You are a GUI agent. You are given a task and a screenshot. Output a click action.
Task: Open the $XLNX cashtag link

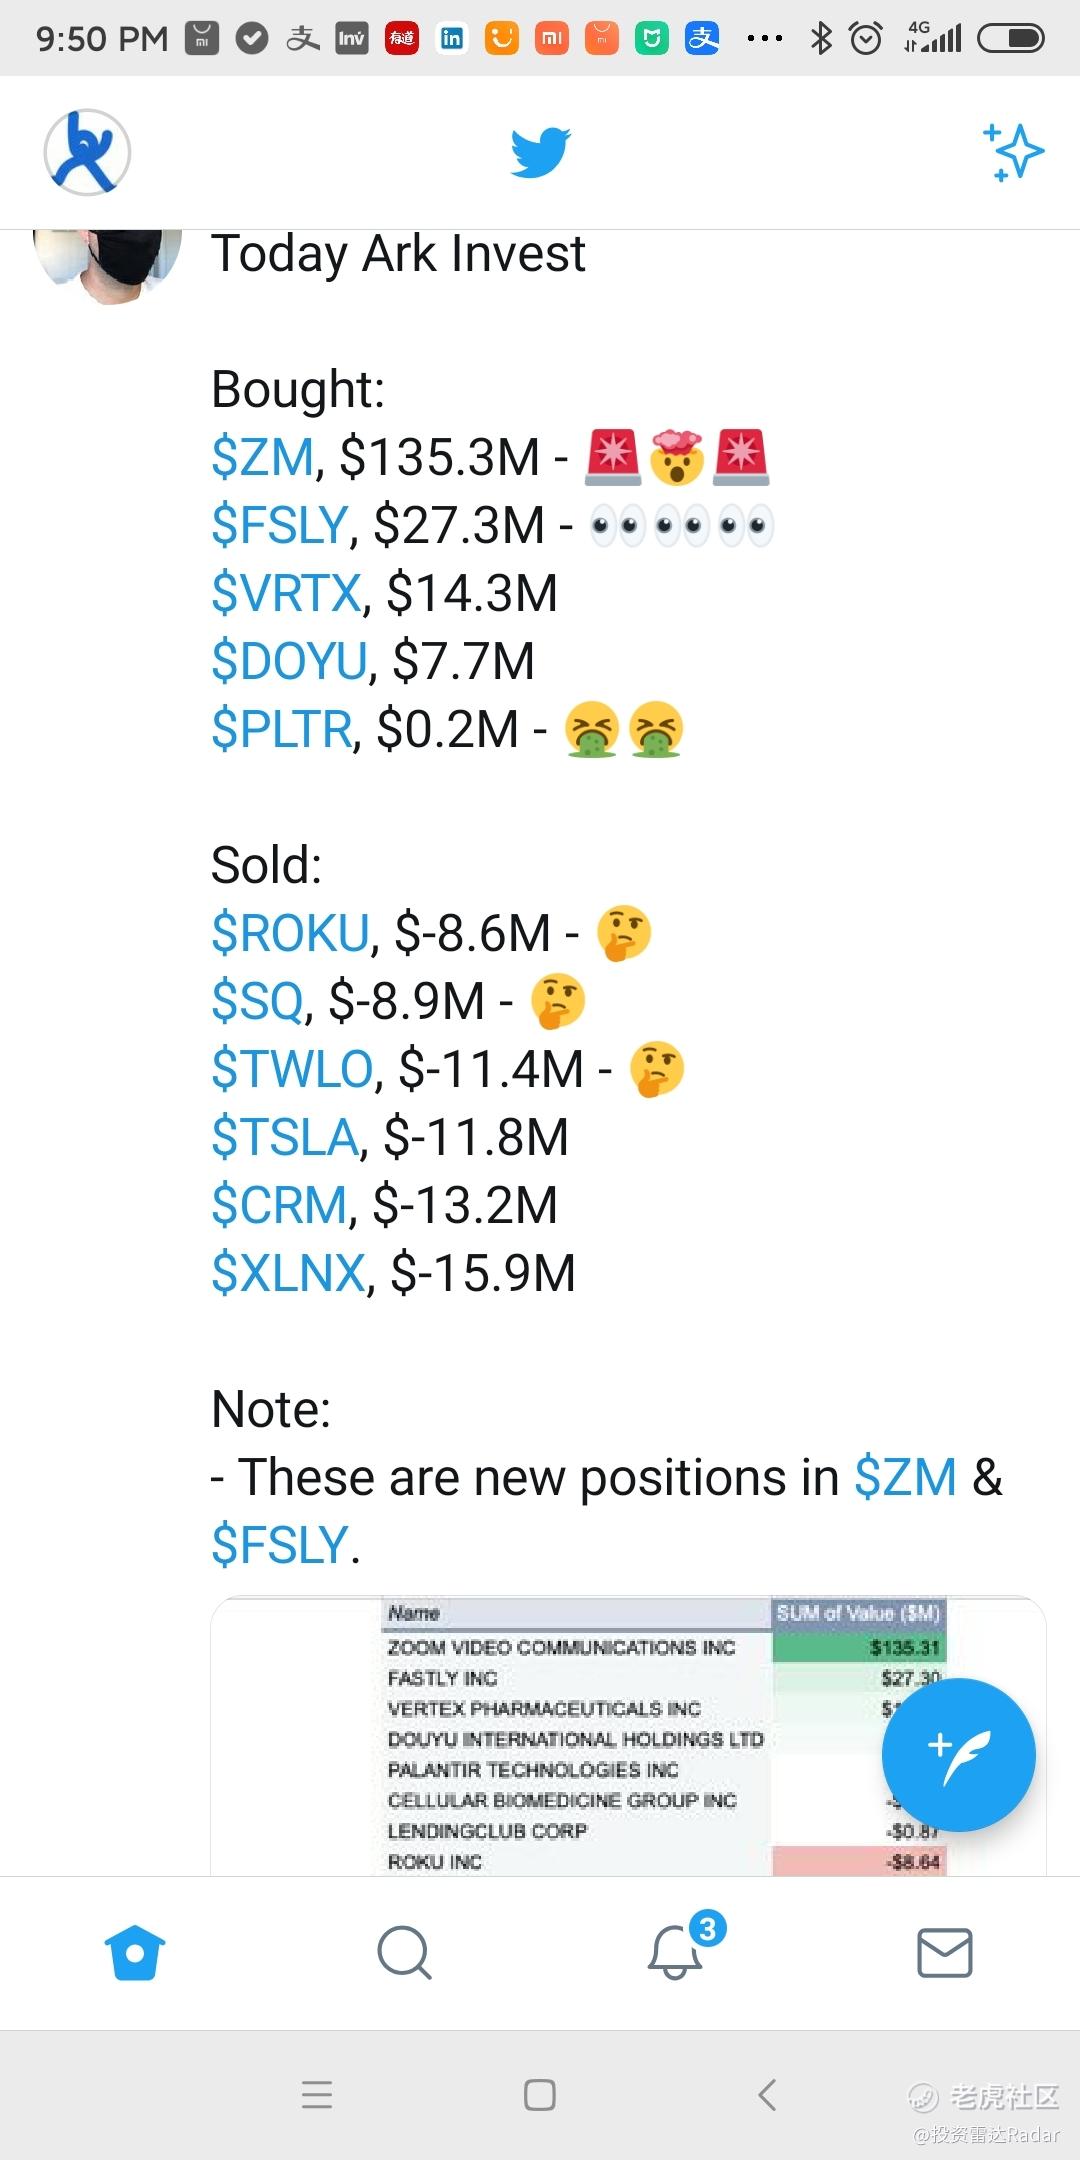coord(288,1273)
